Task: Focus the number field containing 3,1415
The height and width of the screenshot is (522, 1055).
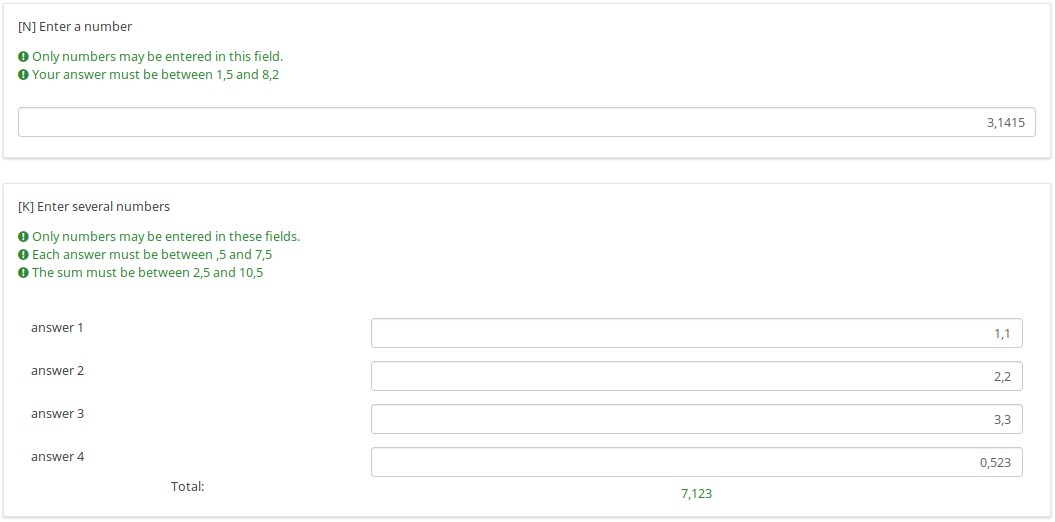Action: click(x=526, y=122)
